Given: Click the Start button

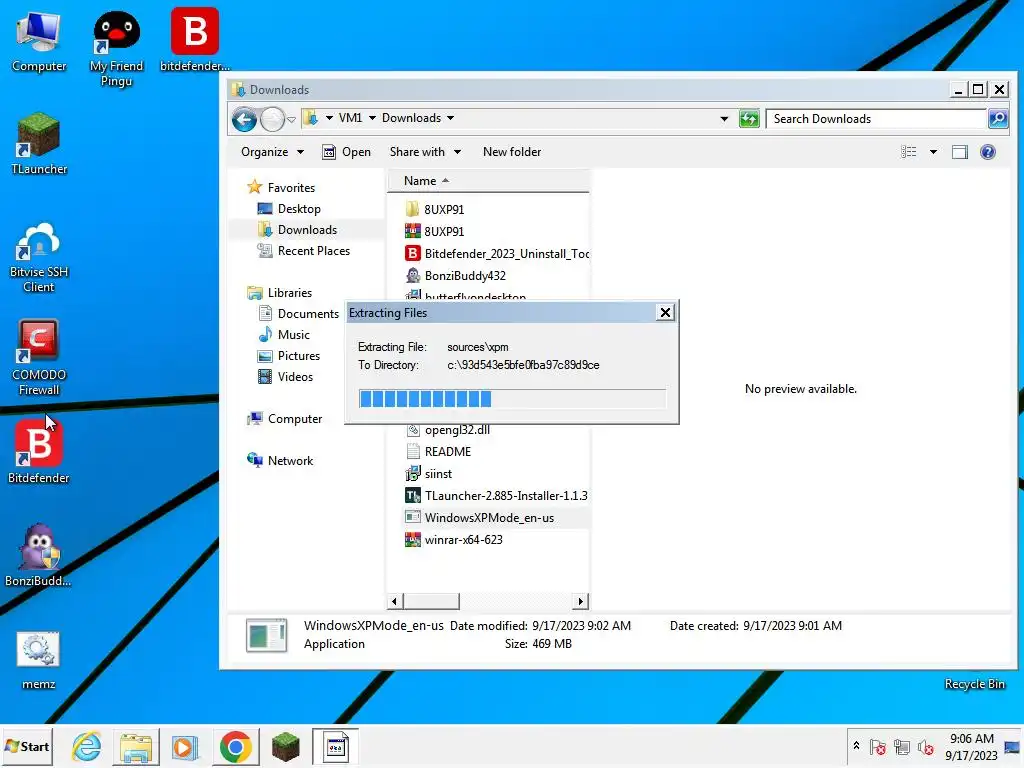Looking at the screenshot, I should pos(27,746).
